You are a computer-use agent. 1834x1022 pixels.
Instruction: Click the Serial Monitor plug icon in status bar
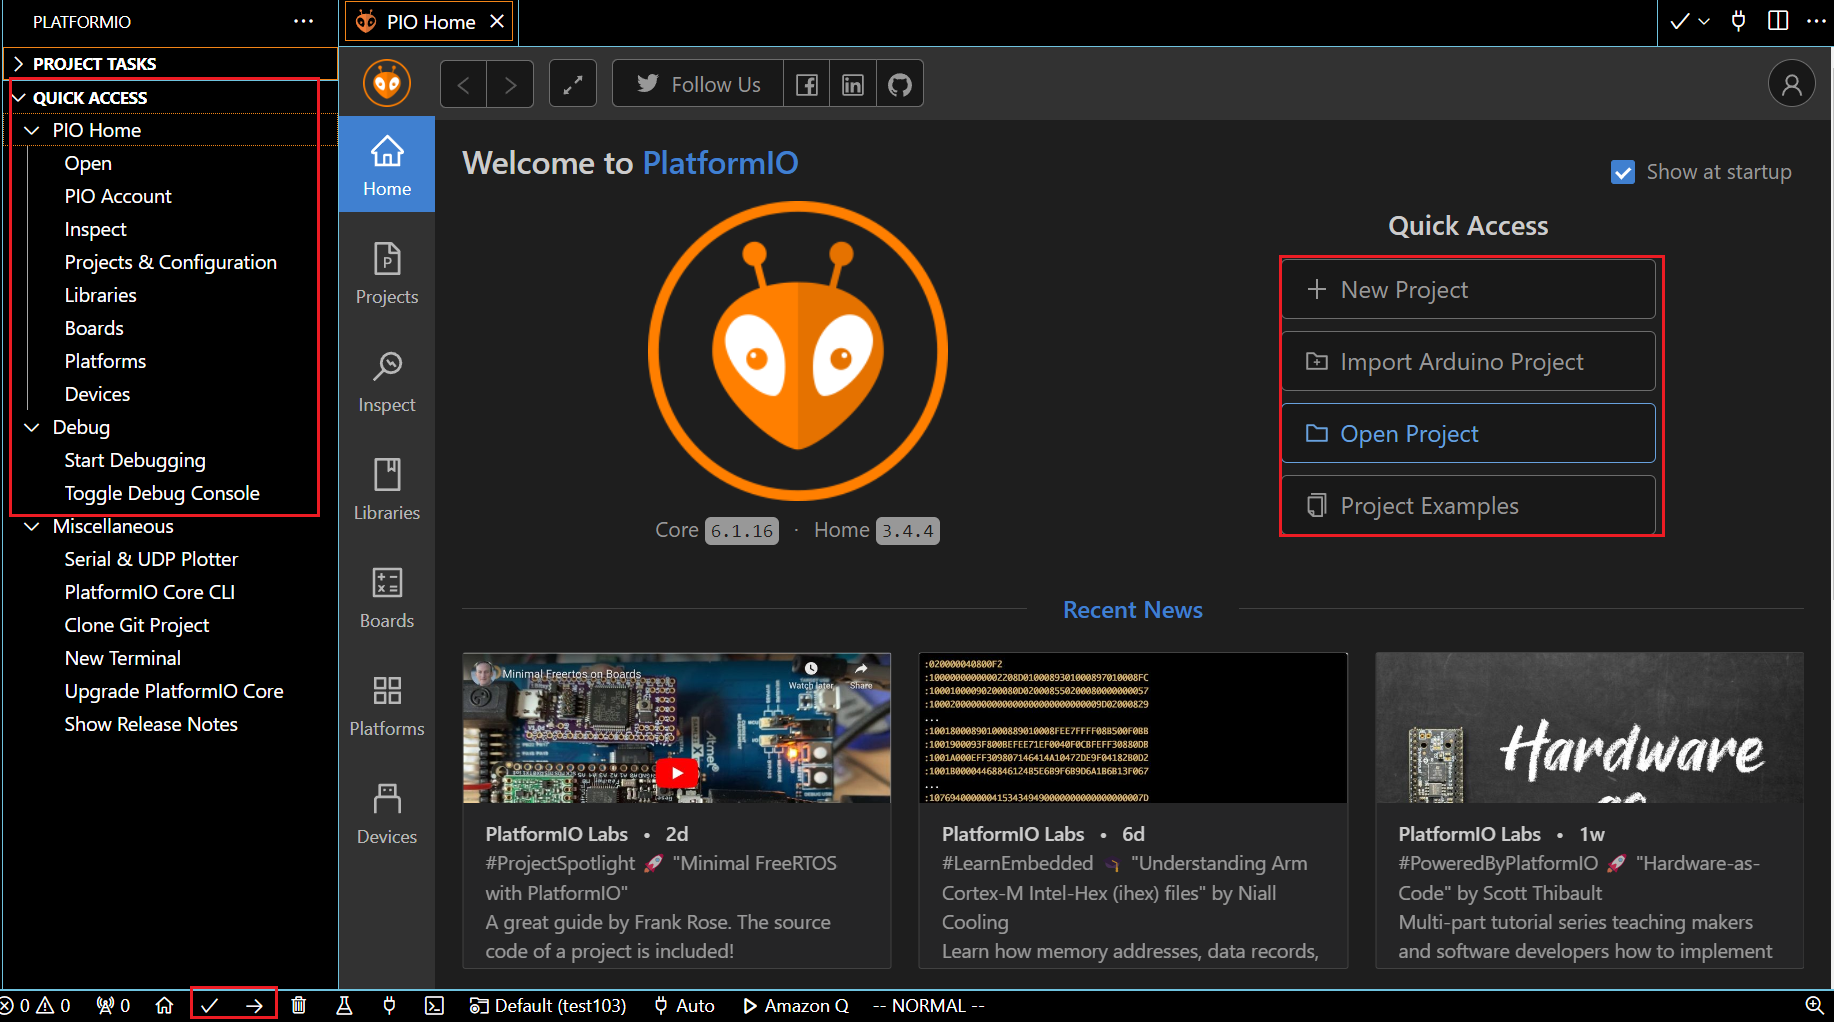pos(389,1005)
